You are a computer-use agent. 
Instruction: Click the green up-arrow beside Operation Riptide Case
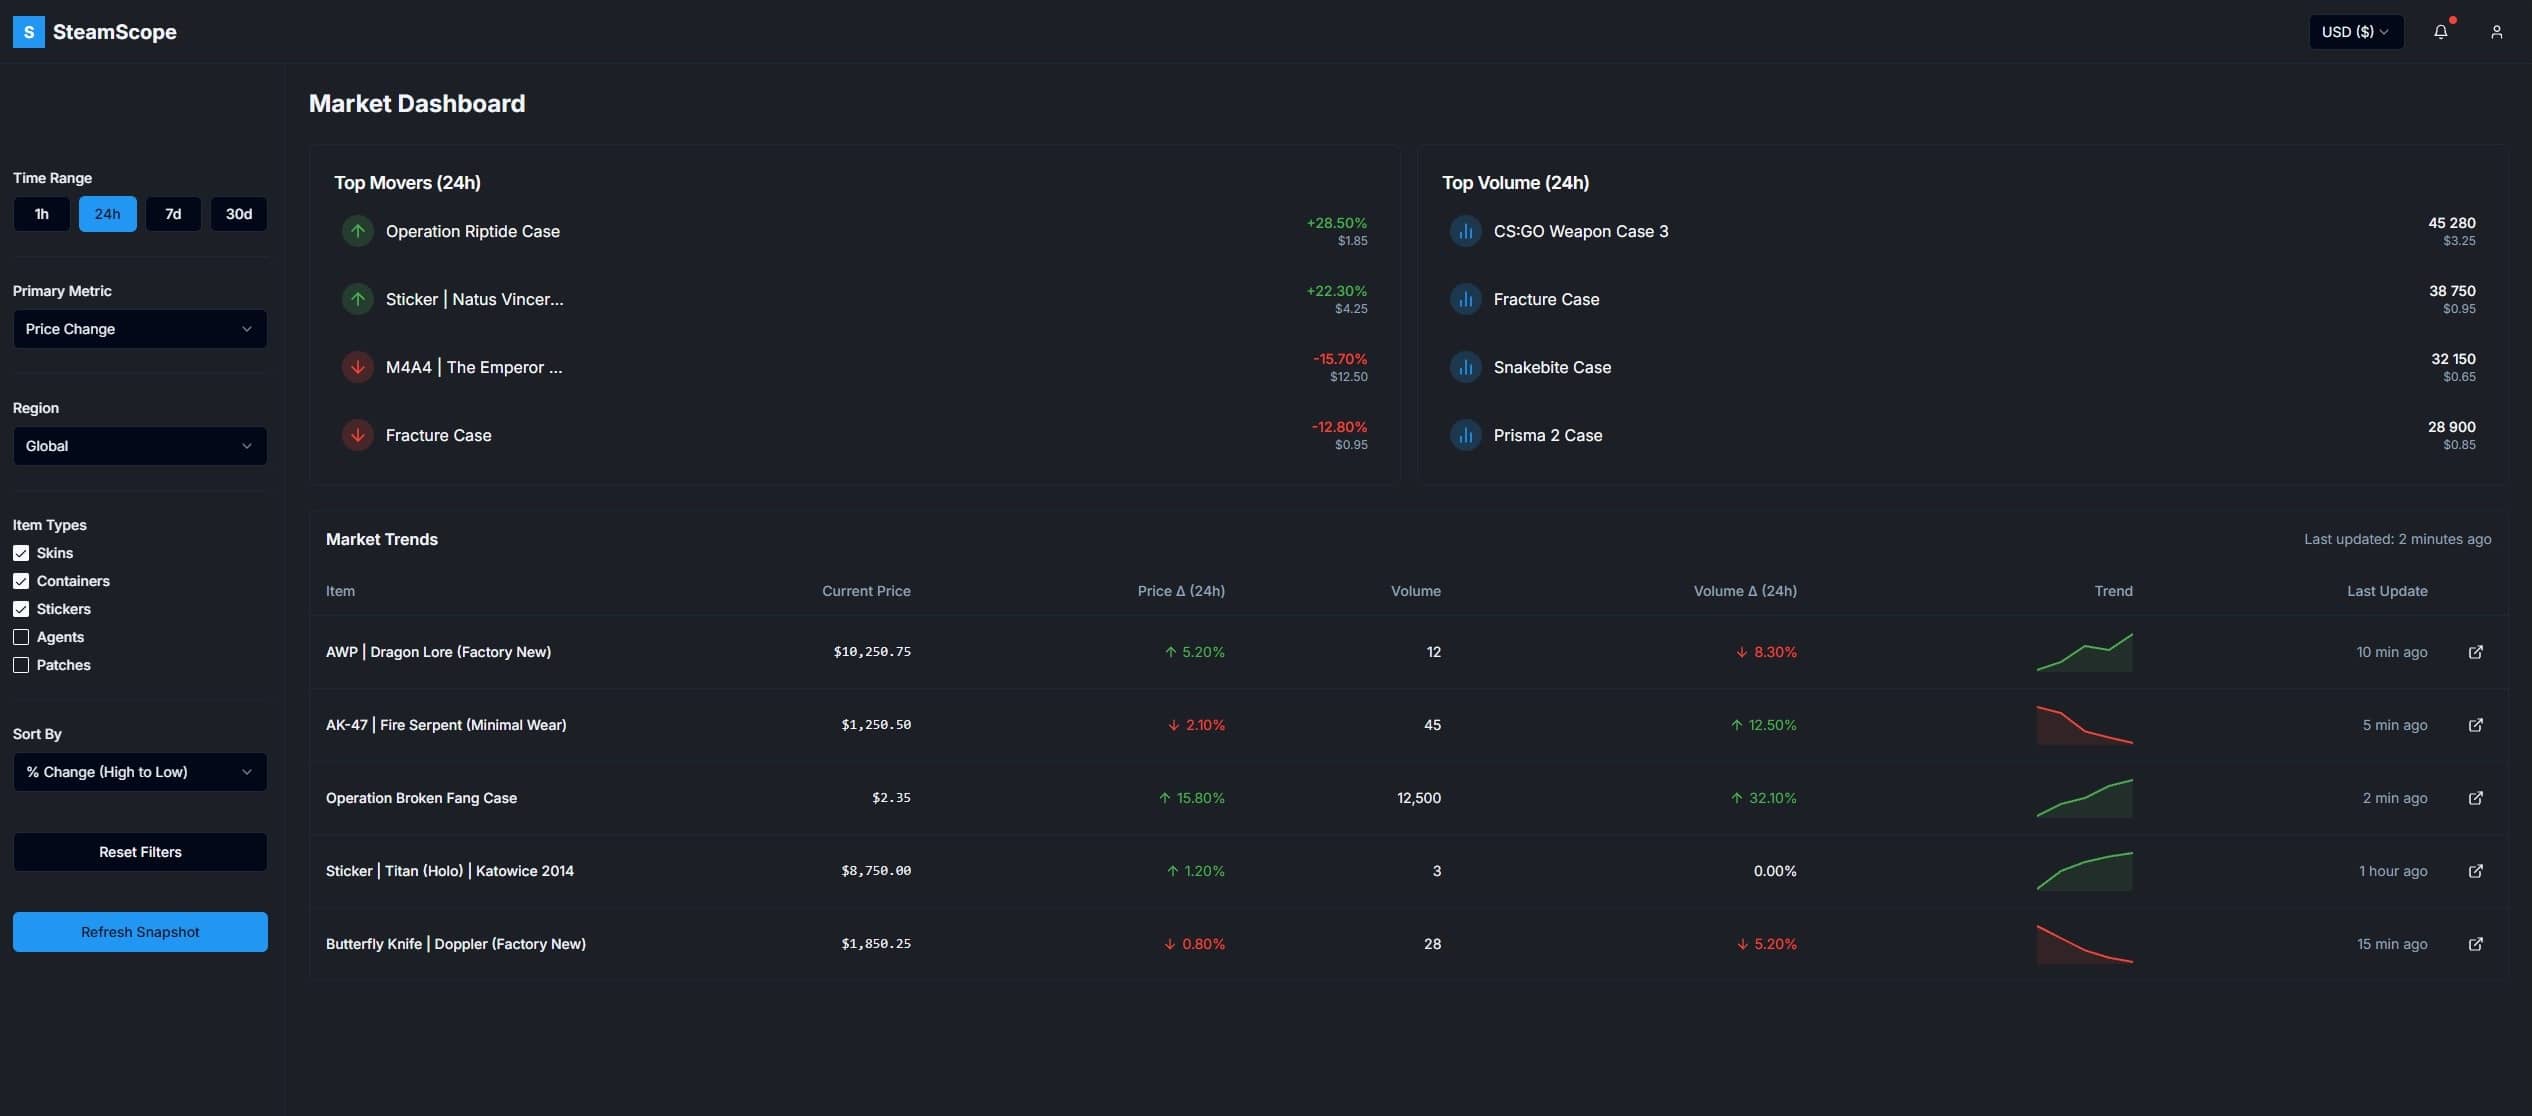357,231
